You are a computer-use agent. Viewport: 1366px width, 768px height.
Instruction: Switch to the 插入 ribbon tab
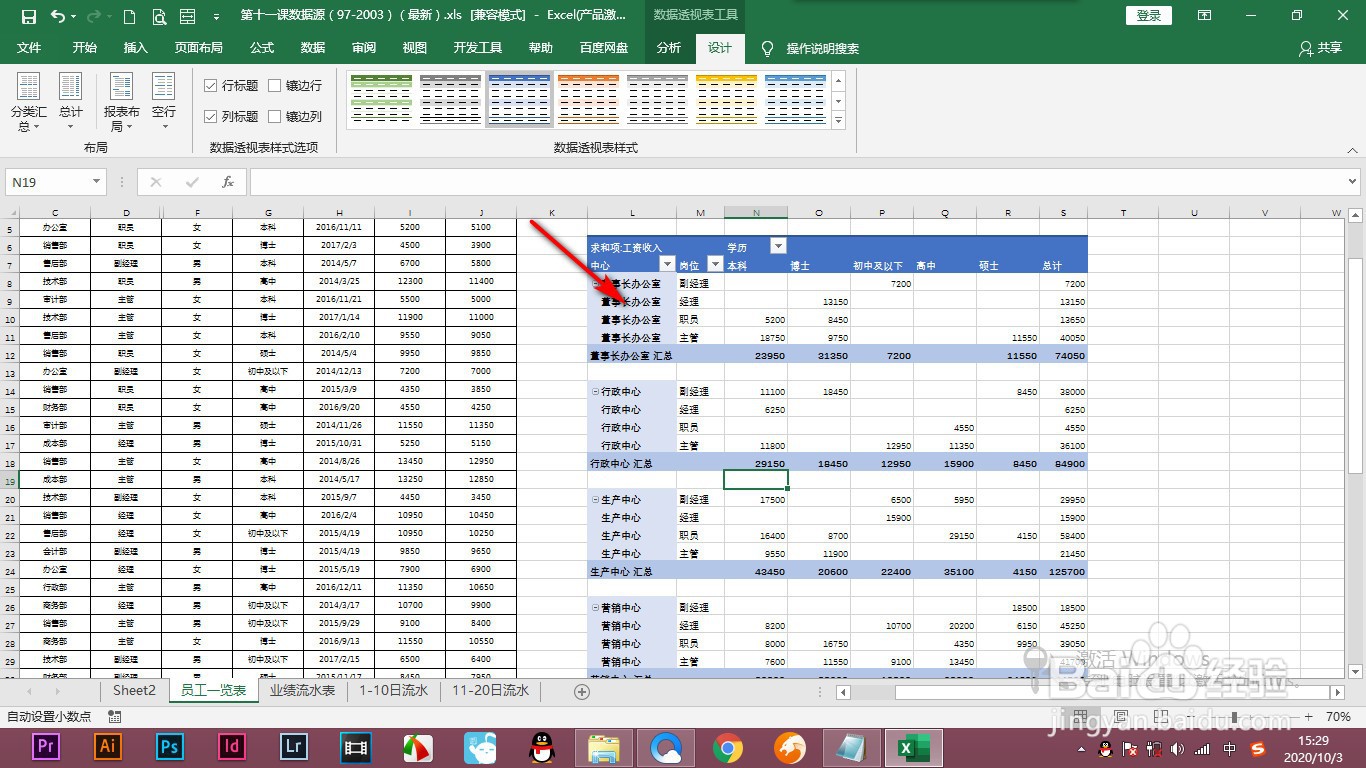tap(135, 48)
